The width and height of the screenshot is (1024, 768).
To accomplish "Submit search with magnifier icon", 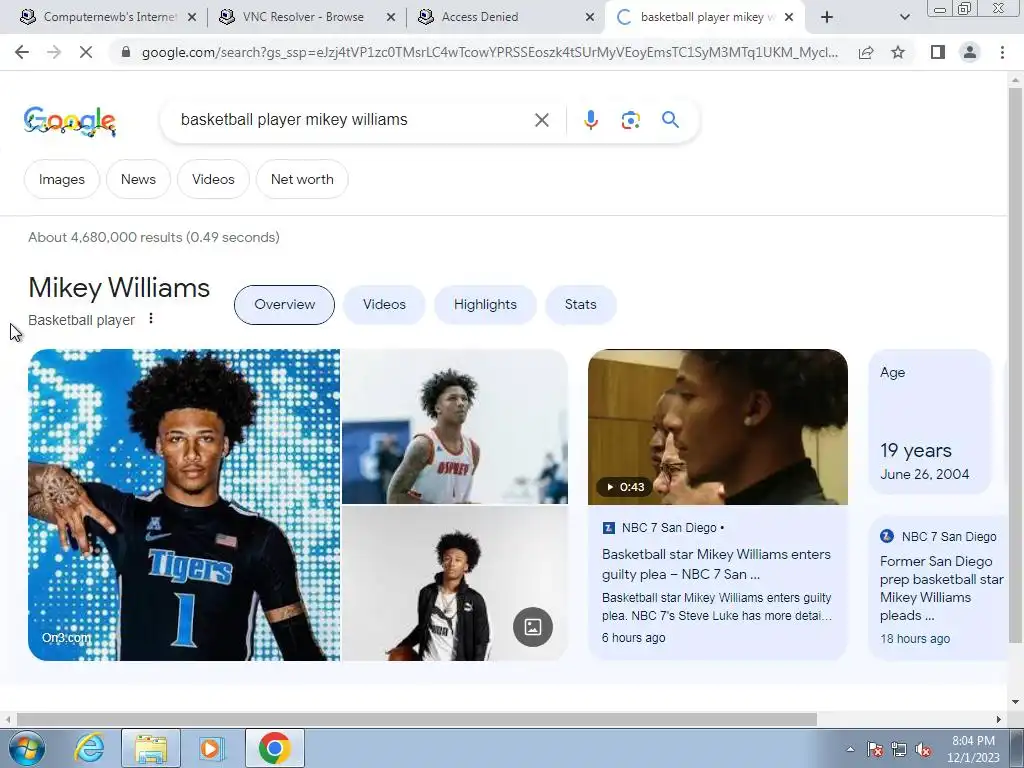I will coord(670,120).
